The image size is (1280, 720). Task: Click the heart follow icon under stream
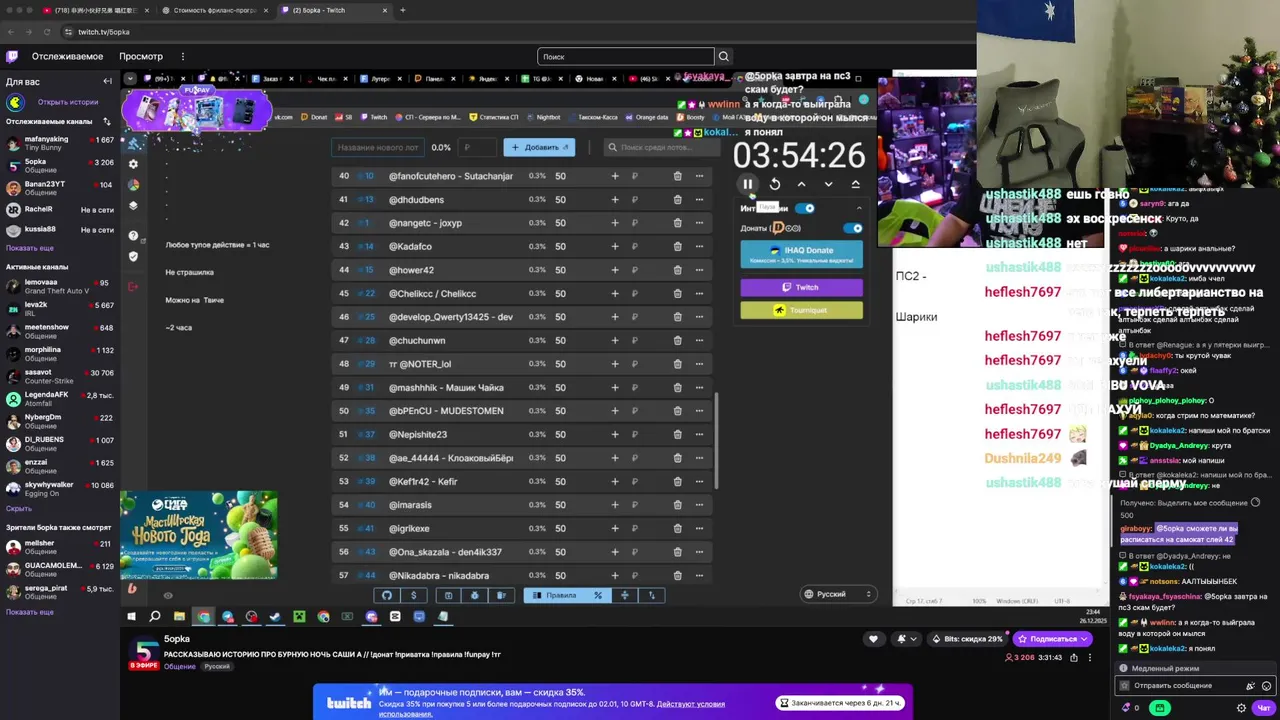(873, 639)
